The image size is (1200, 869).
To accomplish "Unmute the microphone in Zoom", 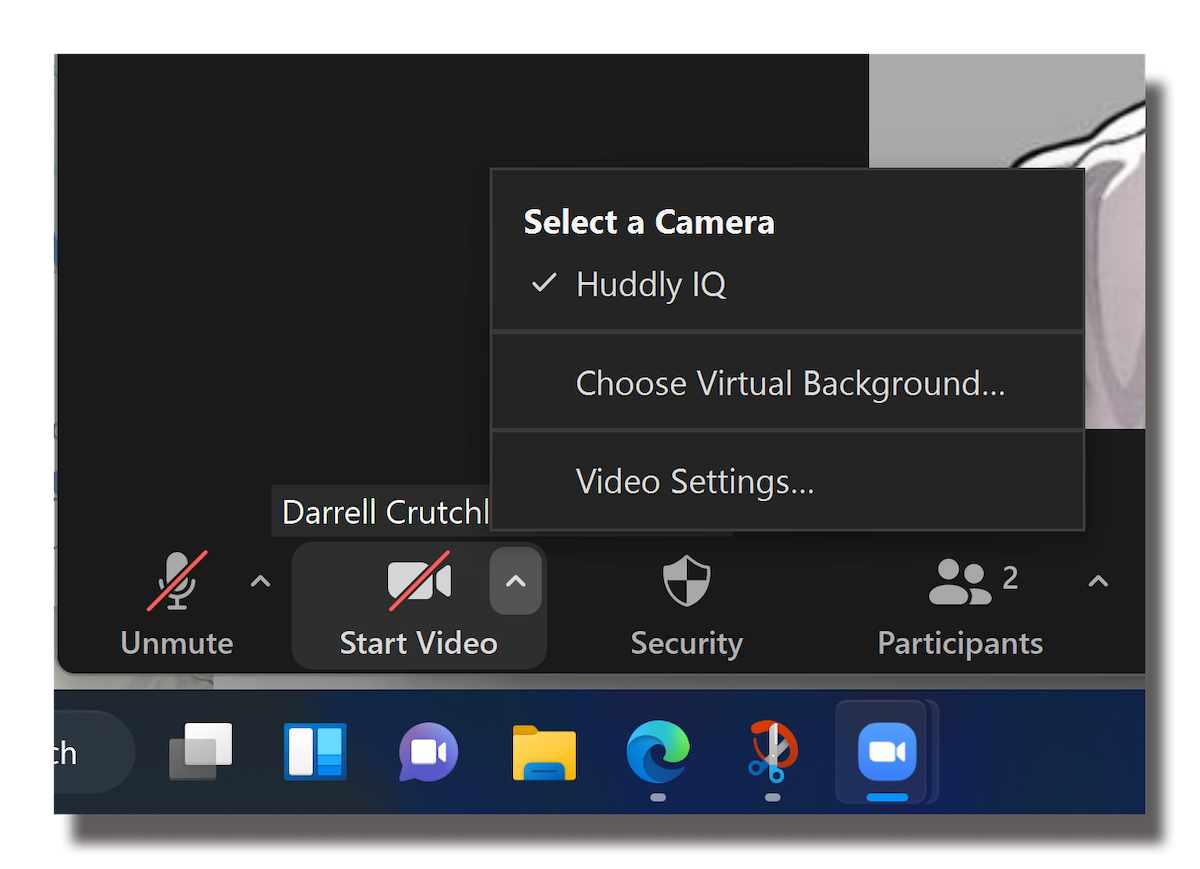I will pos(177,606).
